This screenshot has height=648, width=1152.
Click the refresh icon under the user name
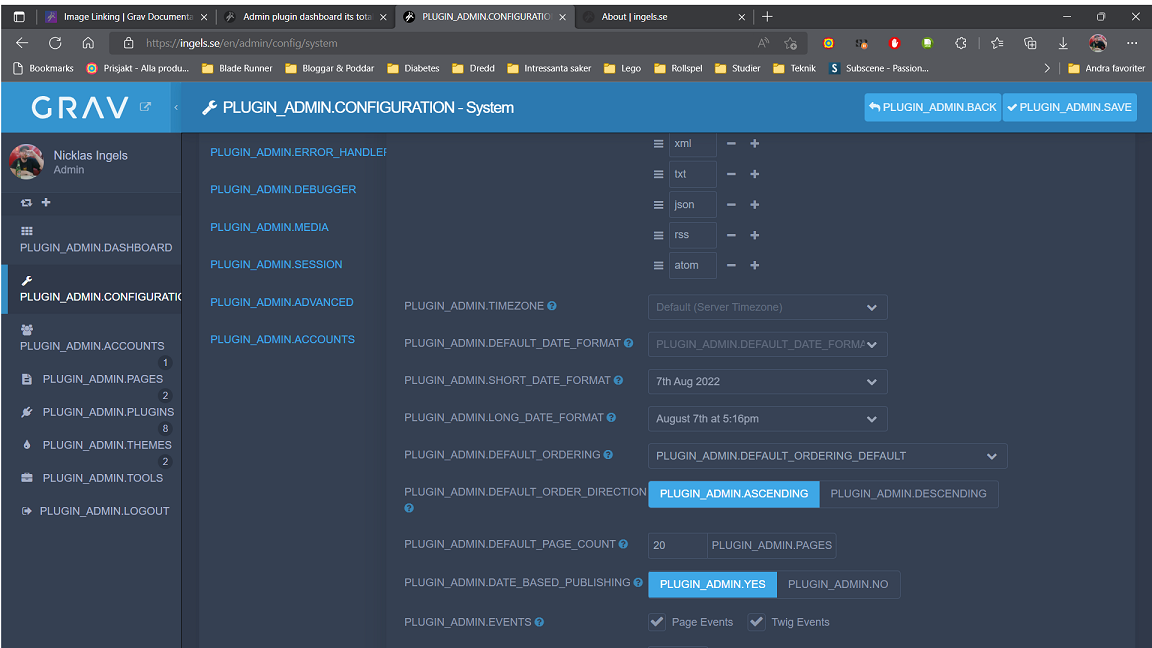pos(26,202)
